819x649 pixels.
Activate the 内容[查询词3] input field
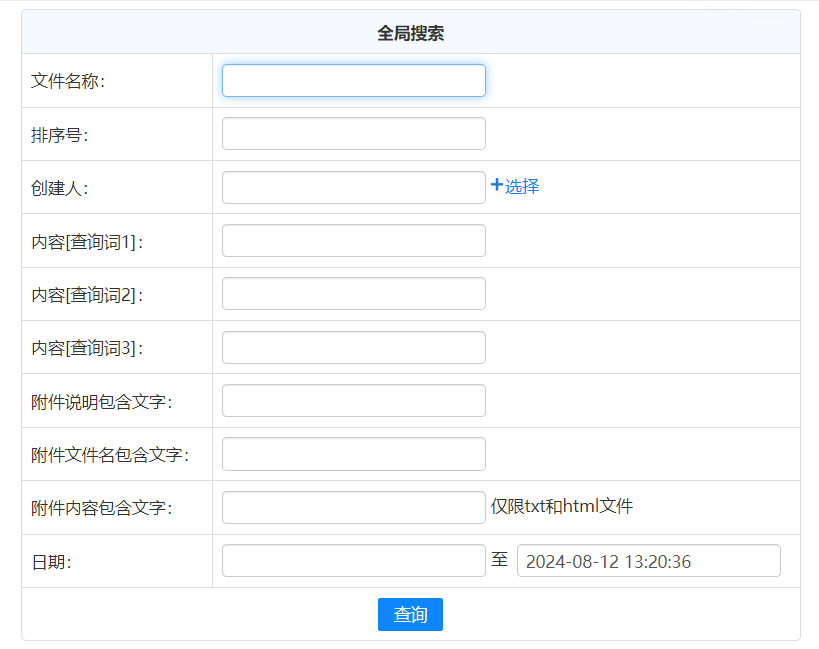[353, 348]
